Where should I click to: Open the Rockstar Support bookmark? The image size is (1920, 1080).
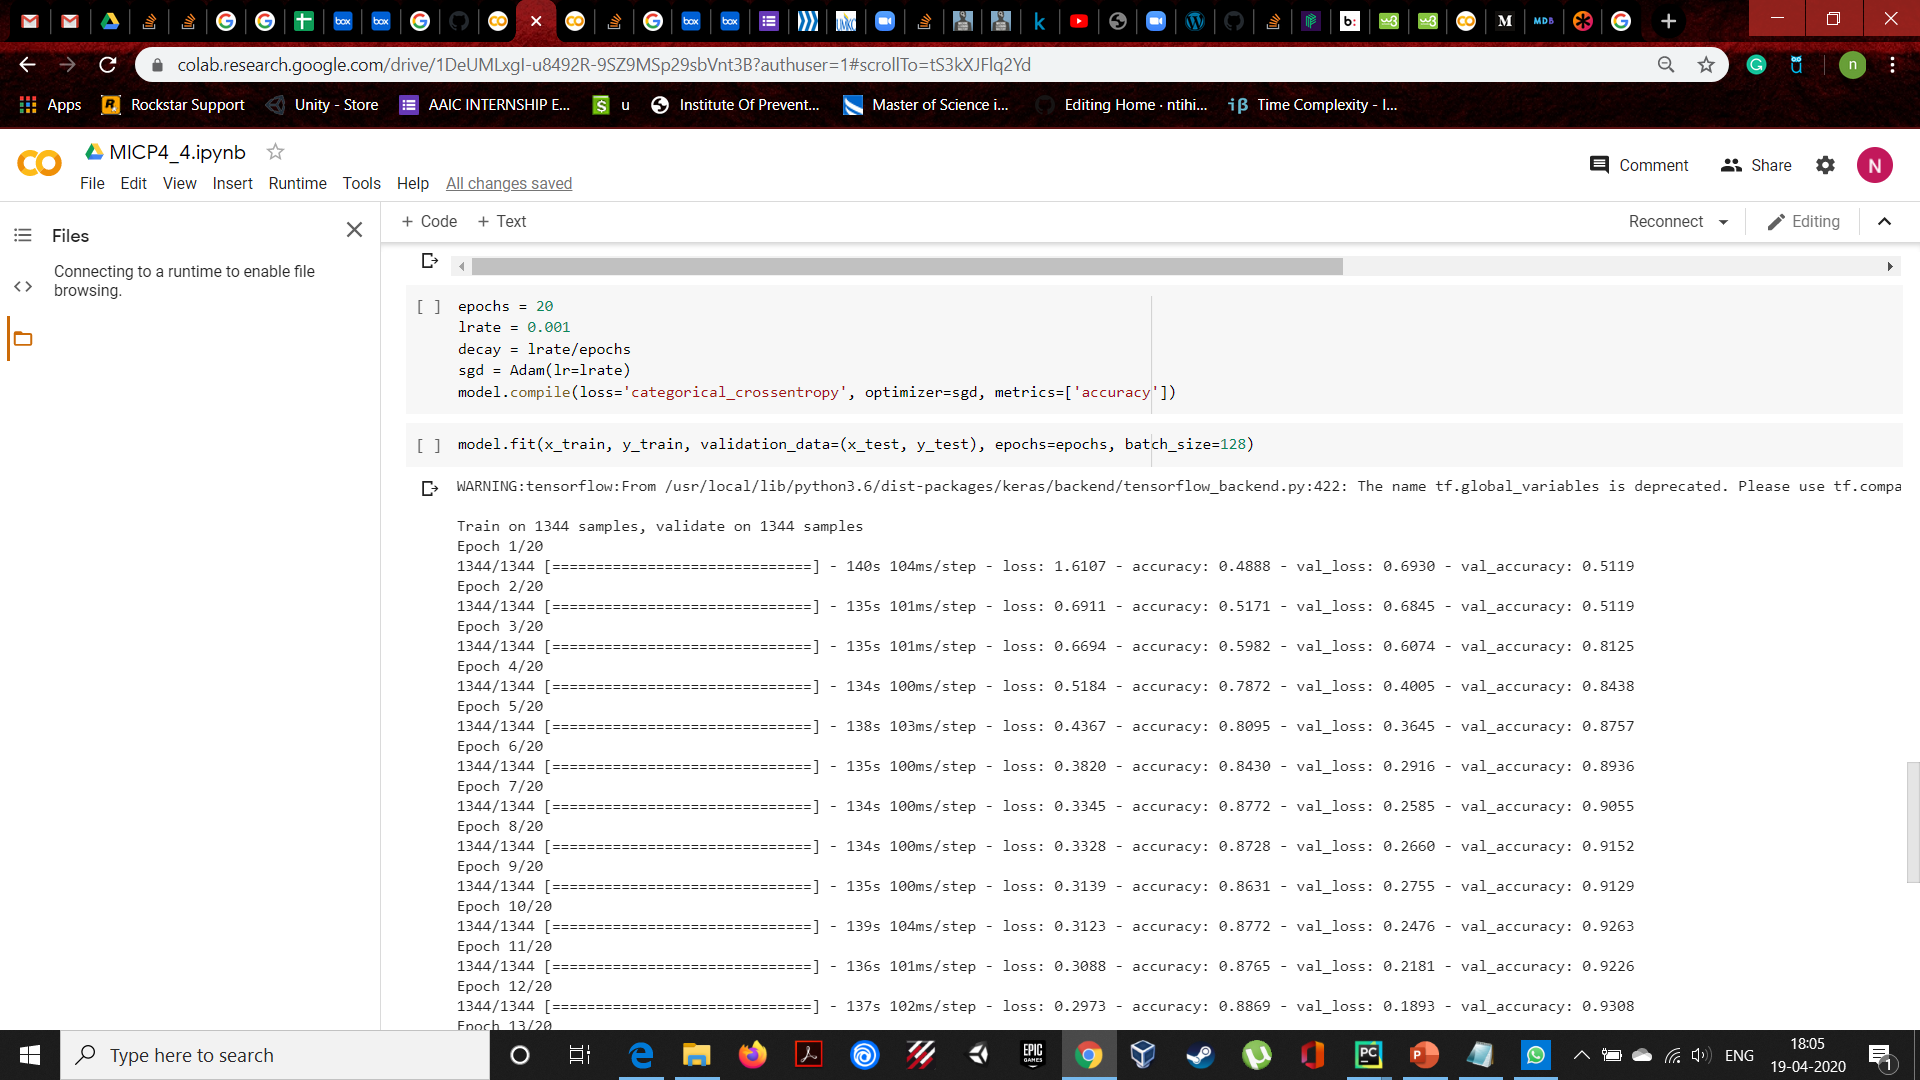point(173,105)
